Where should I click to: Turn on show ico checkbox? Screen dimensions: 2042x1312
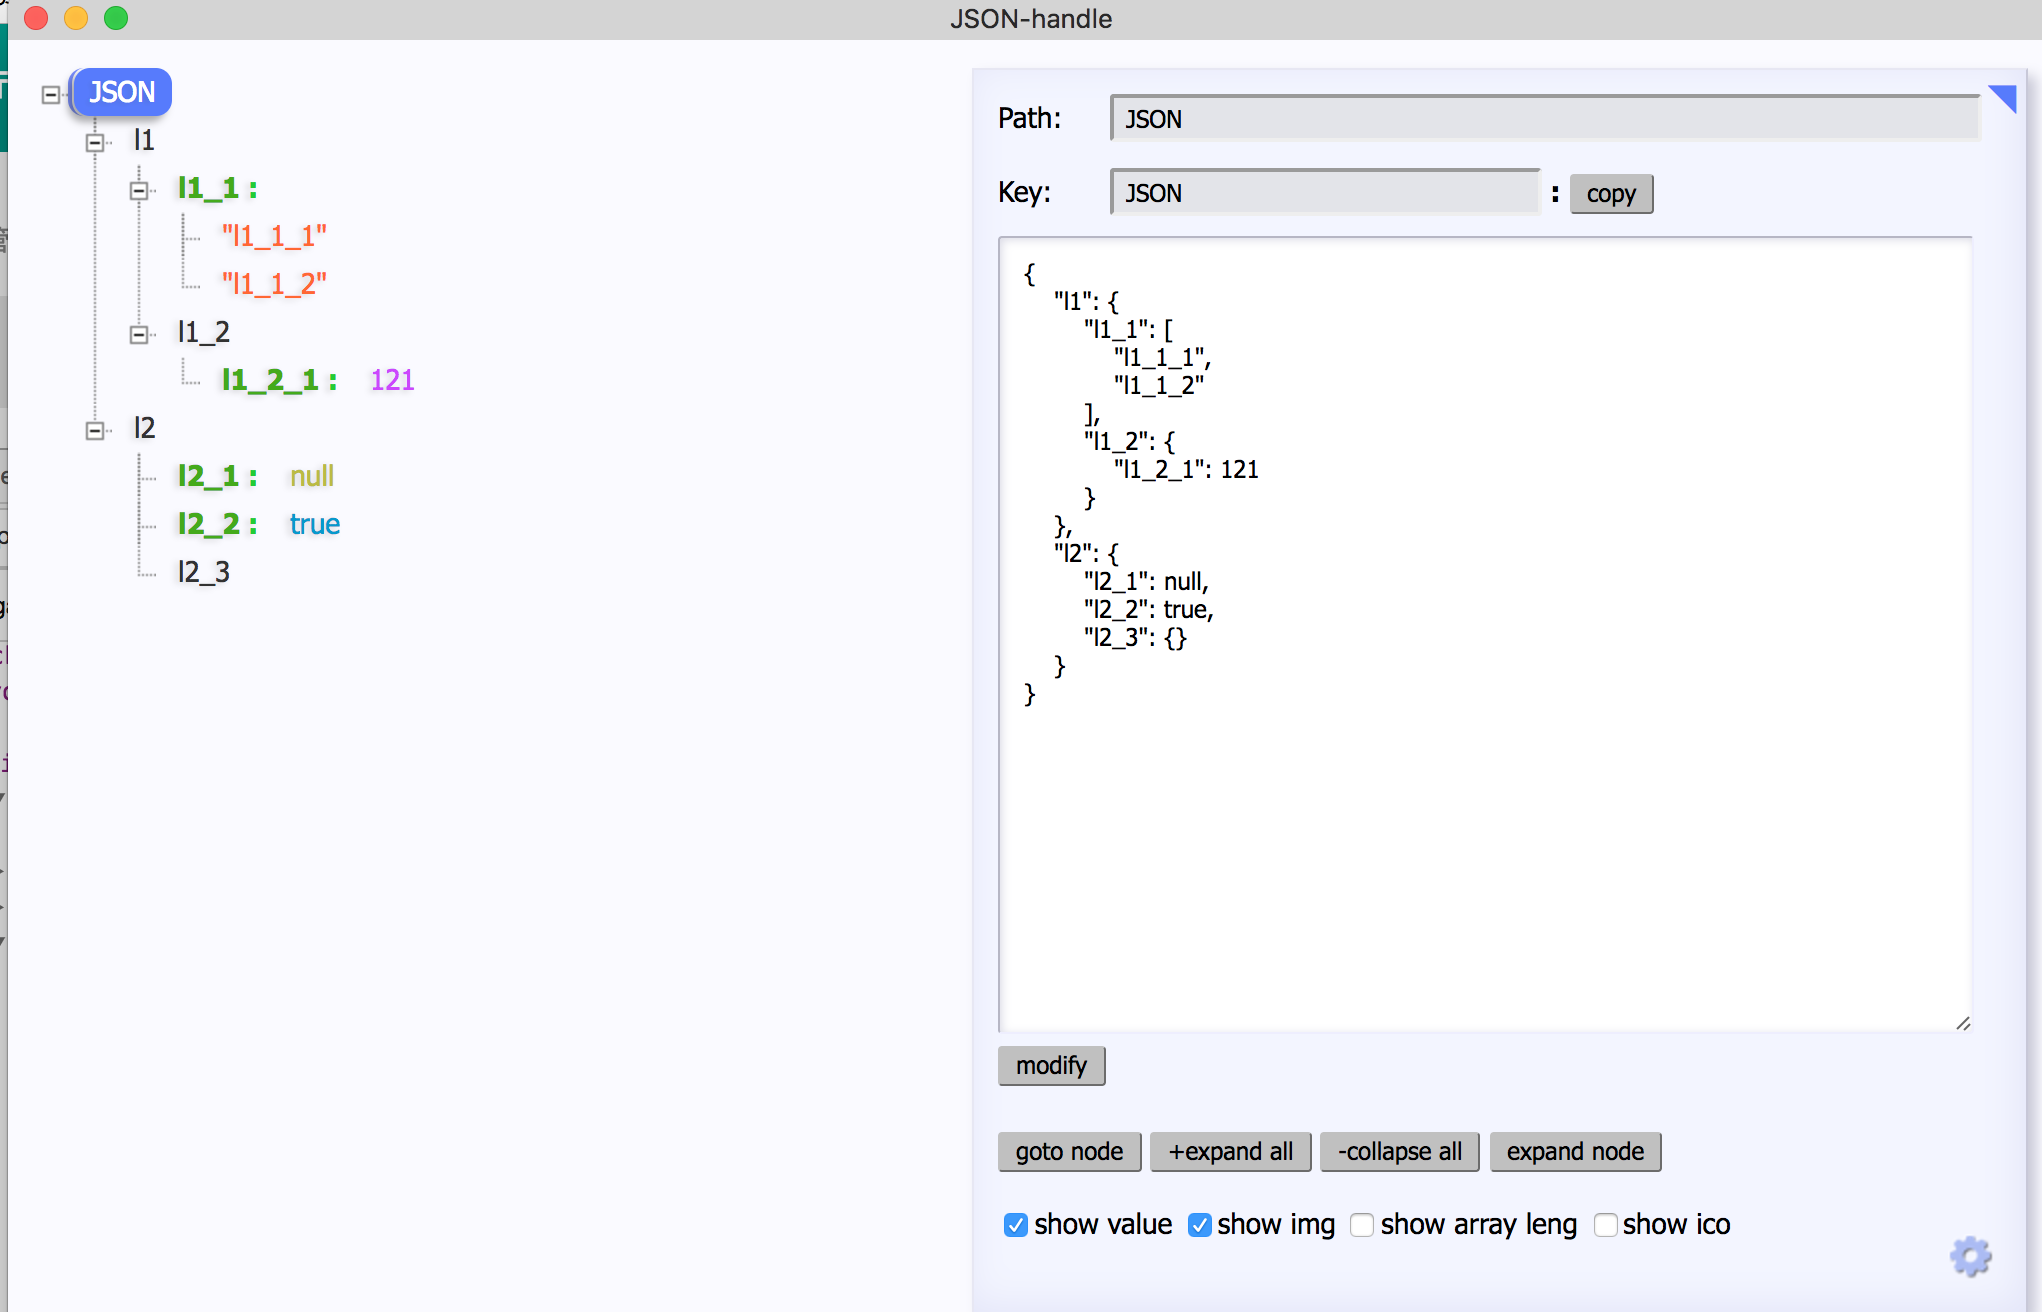click(1605, 1225)
